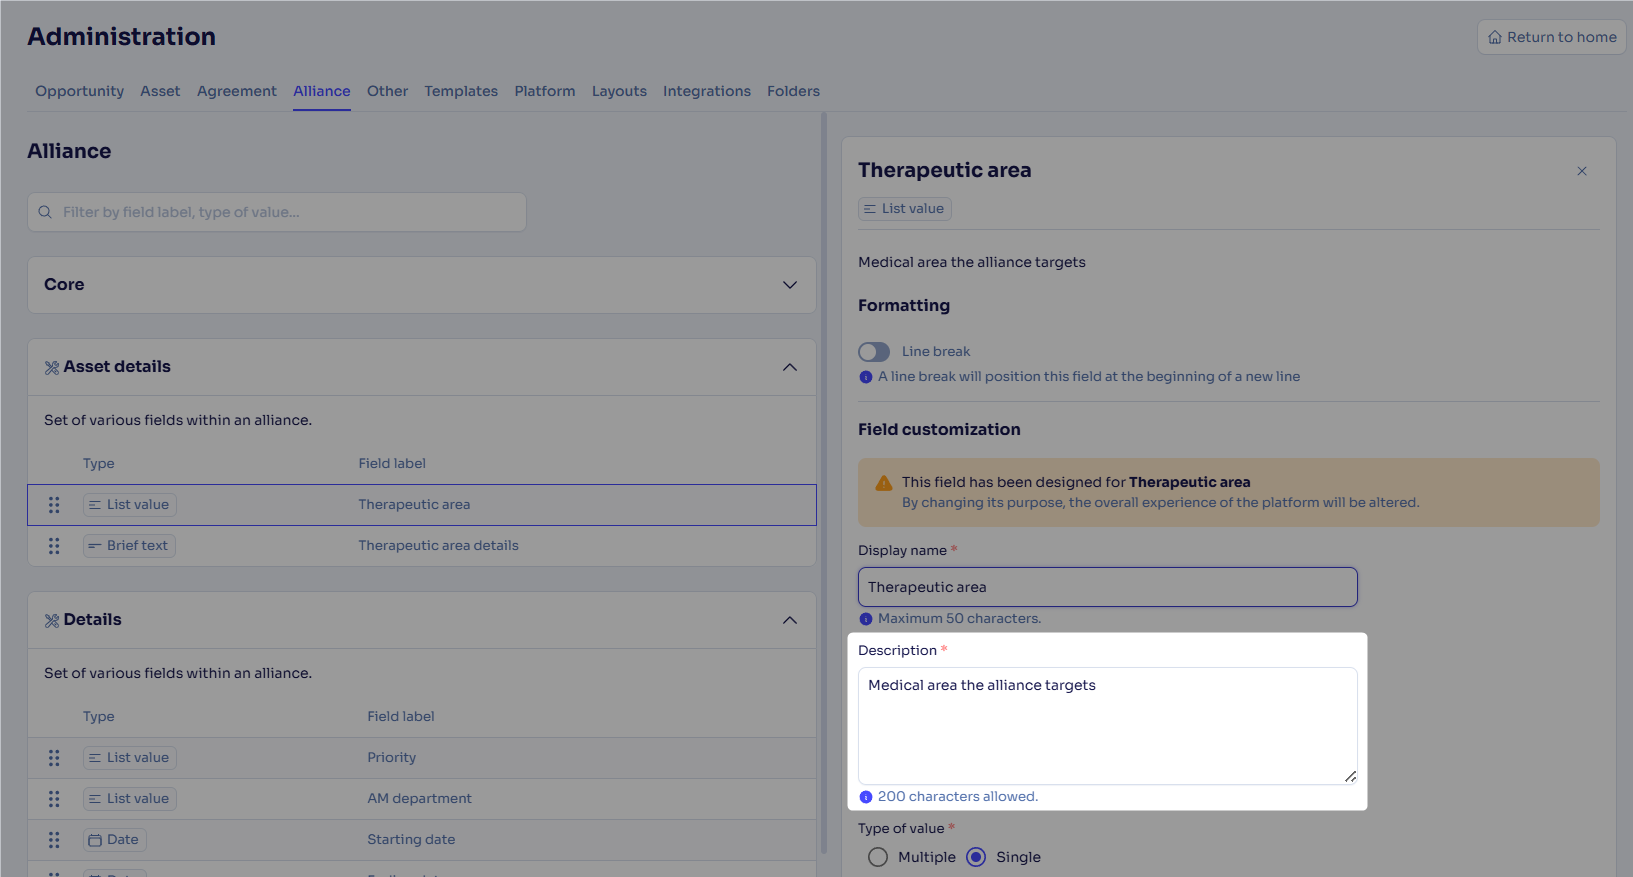
Task: Click drag handle for Therapeutic area row
Action: (x=54, y=505)
